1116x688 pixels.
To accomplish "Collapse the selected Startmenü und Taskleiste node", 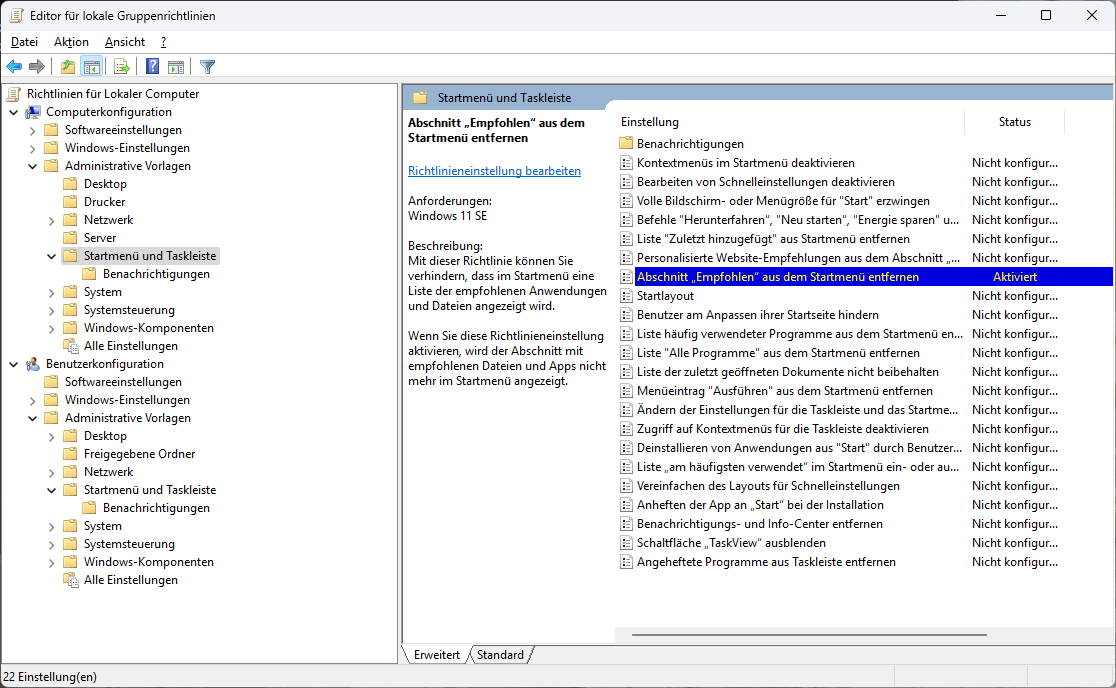I will tap(51, 256).
